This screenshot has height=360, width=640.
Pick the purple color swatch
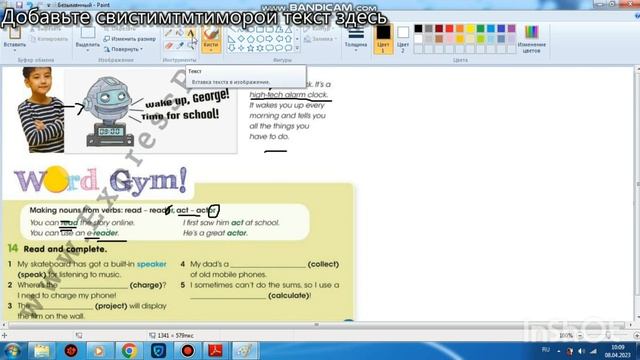[511, 28]
